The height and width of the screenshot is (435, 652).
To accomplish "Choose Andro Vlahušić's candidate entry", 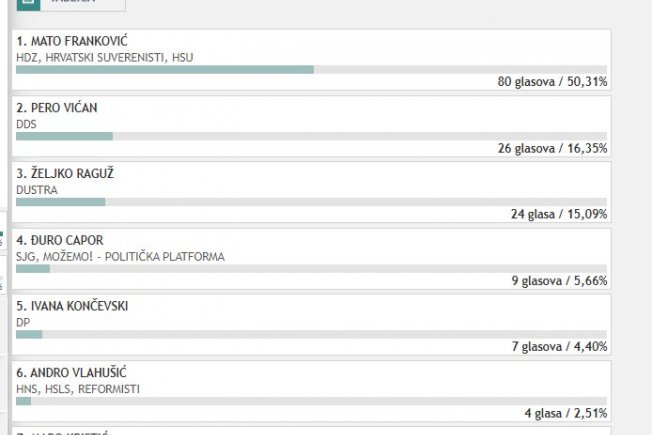I will click(x=311, y=391).
